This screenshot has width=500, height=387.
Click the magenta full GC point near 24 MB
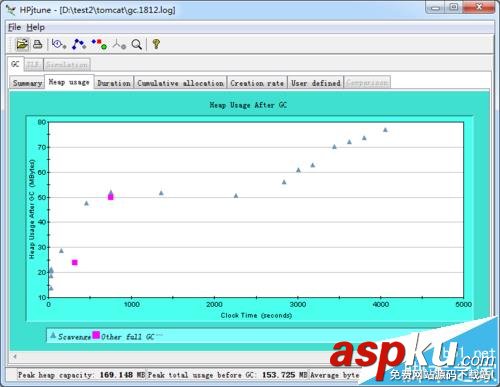pyautogui.click(x=75, y=263)
